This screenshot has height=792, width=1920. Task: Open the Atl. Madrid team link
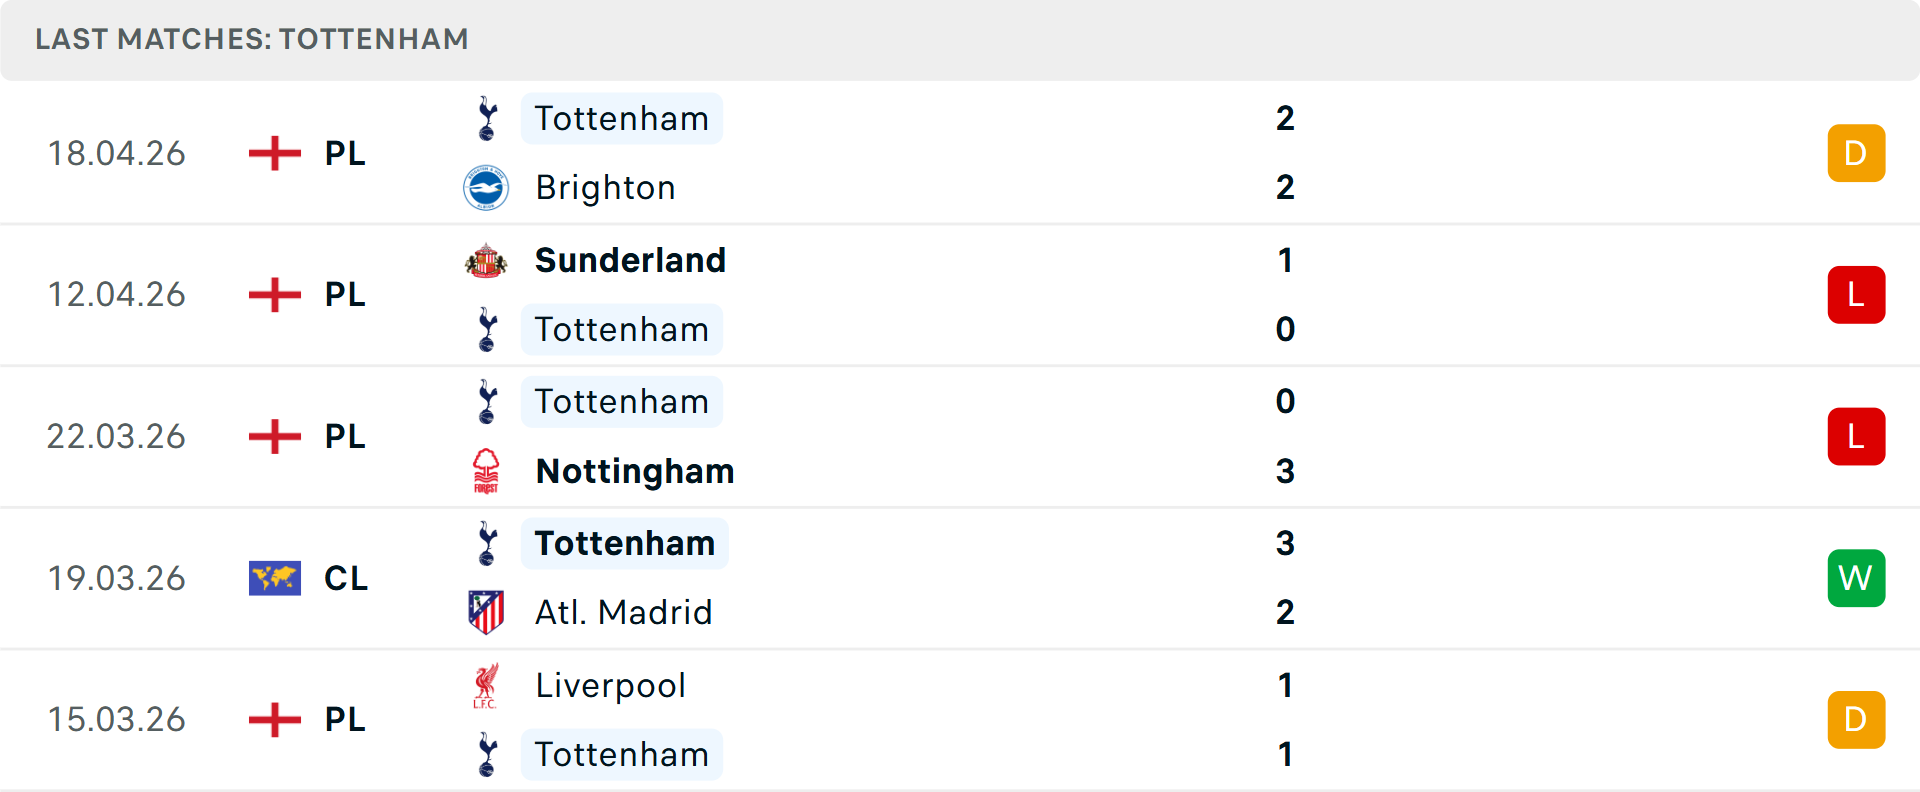click(x=623, y=612)
